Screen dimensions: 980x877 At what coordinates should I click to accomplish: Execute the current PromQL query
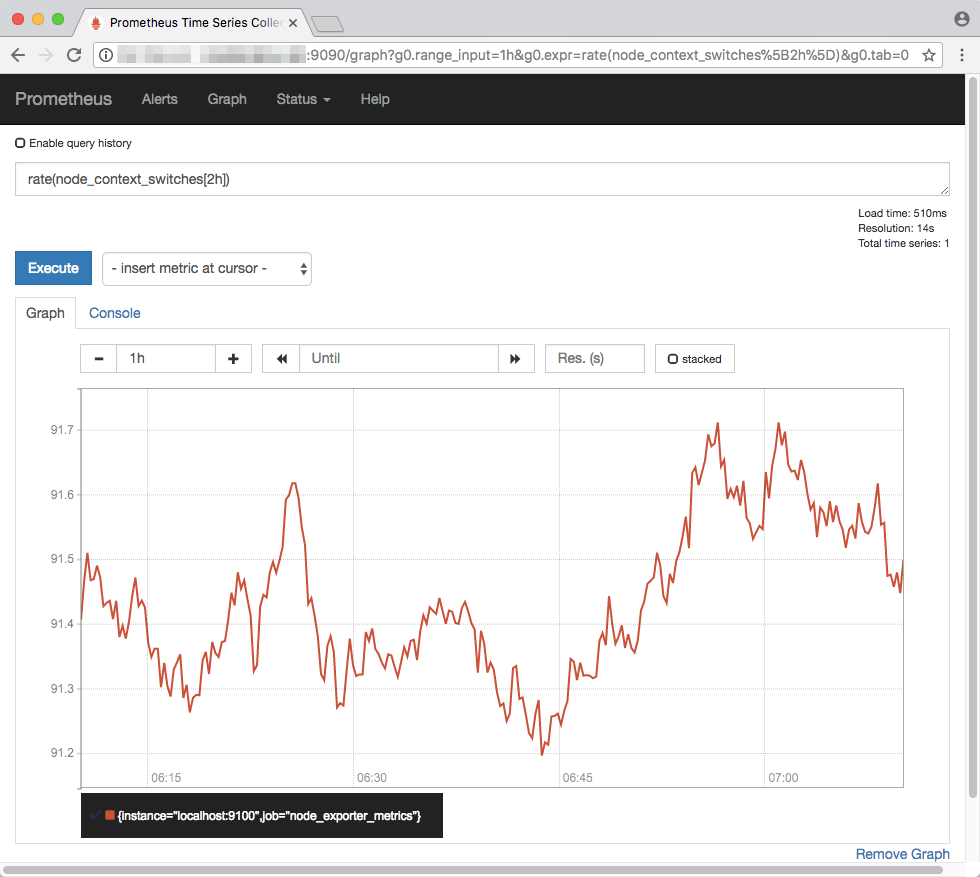(x=52, y=268)
